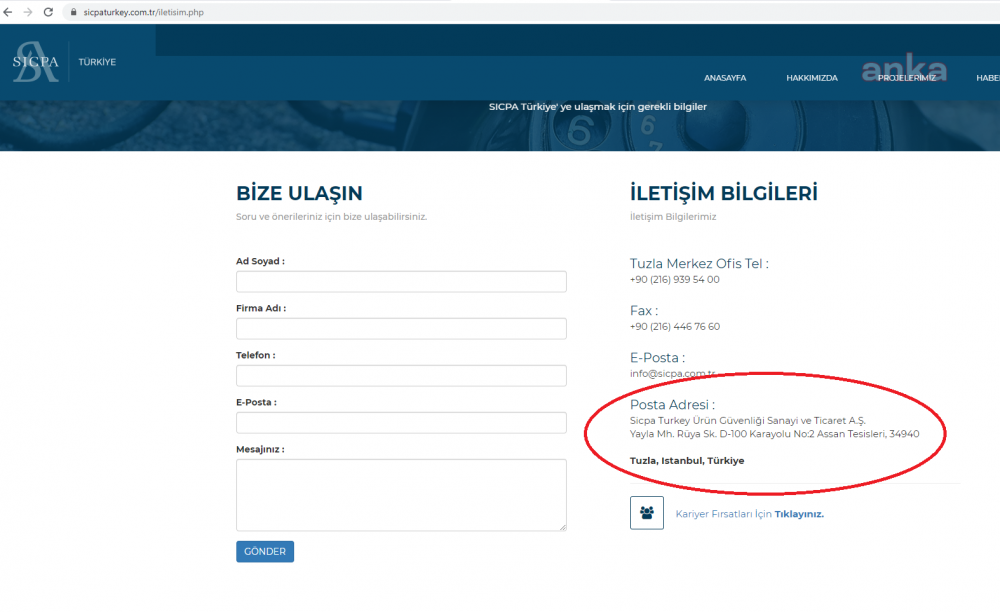Select the Telefon input field
The height and width of the screenshot is (612, 1000).
pyautogui.click(x=401, y=376)
